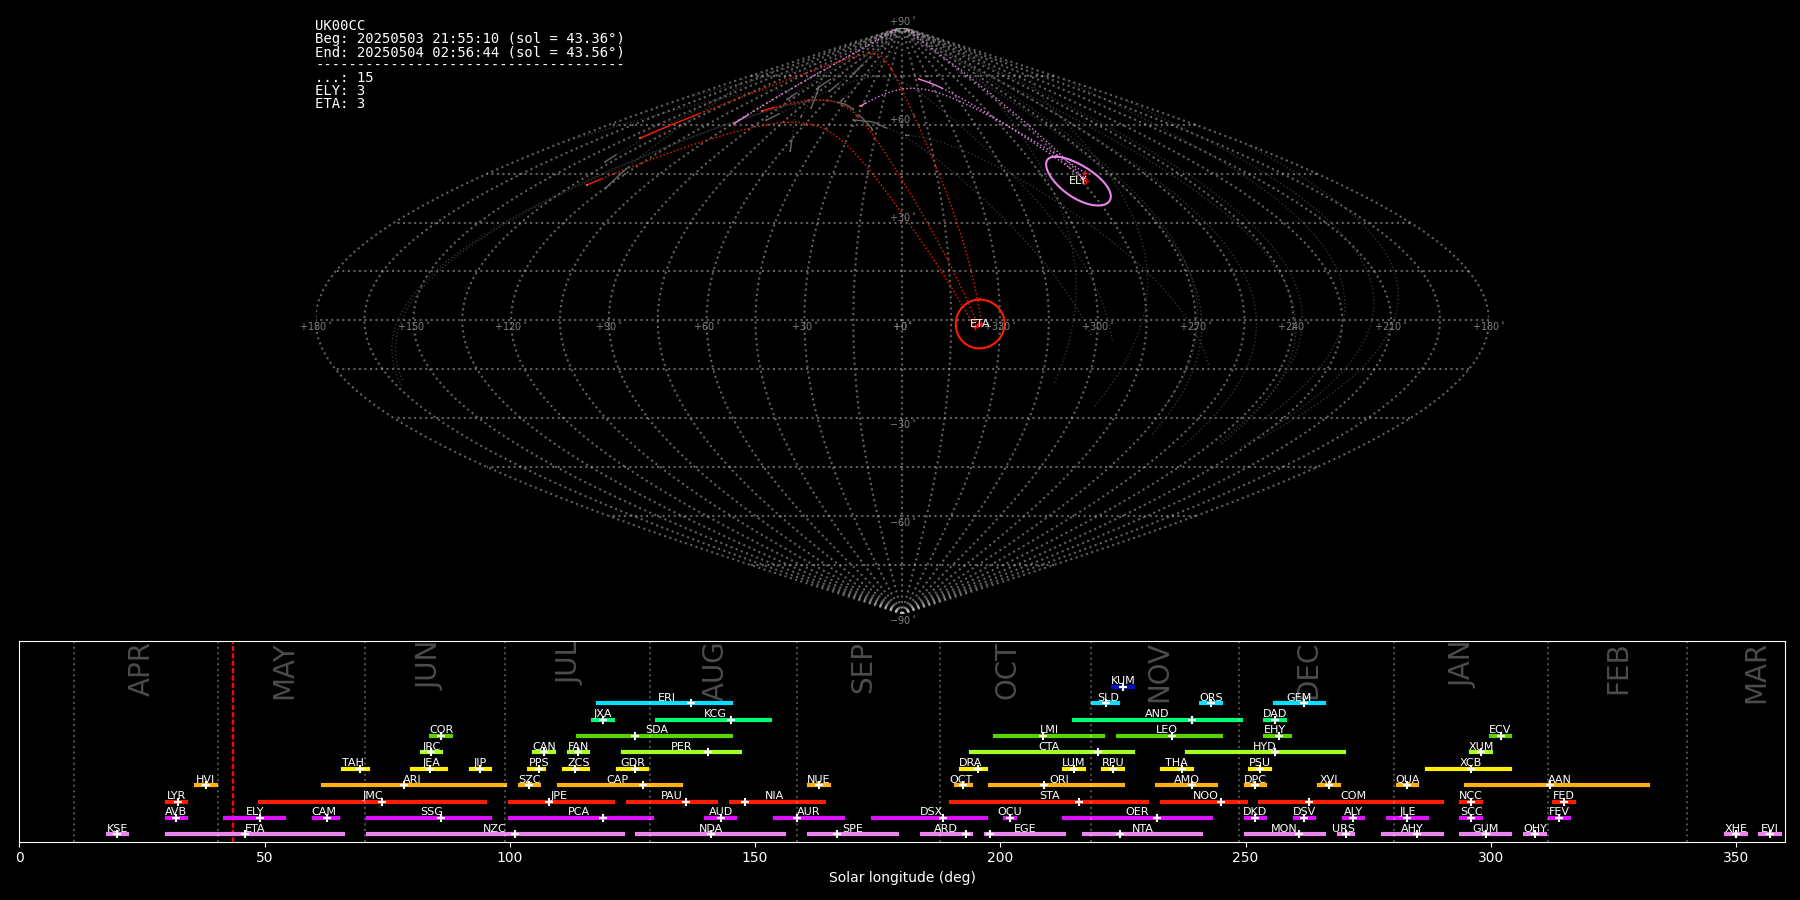Click the orange AAN shower bar
The height and width of the screenshot is (900, 1800).
(1556, 785)
